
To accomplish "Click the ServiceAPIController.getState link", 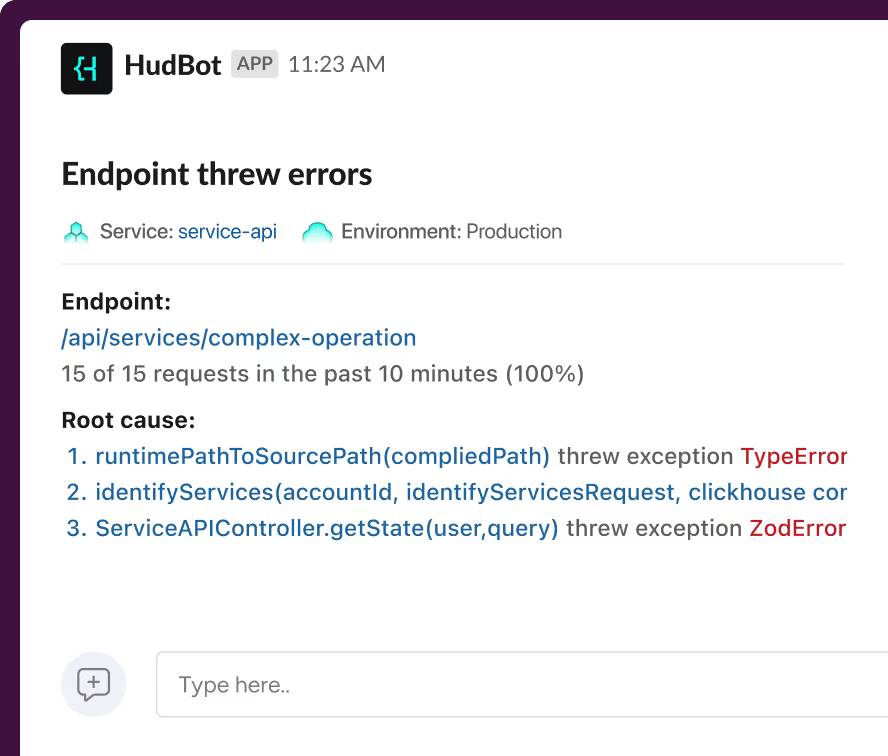I will pyautogui.click(x=325, y=528).
